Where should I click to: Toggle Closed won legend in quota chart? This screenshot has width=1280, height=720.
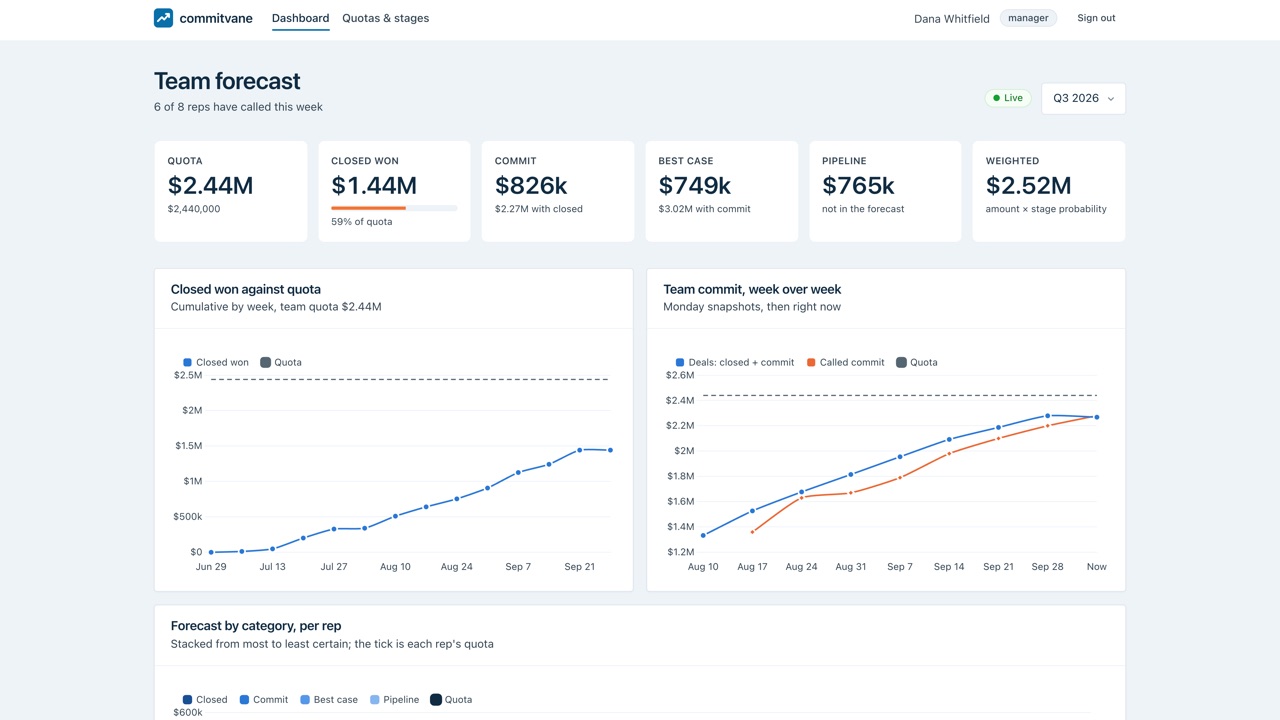[216, 362]
